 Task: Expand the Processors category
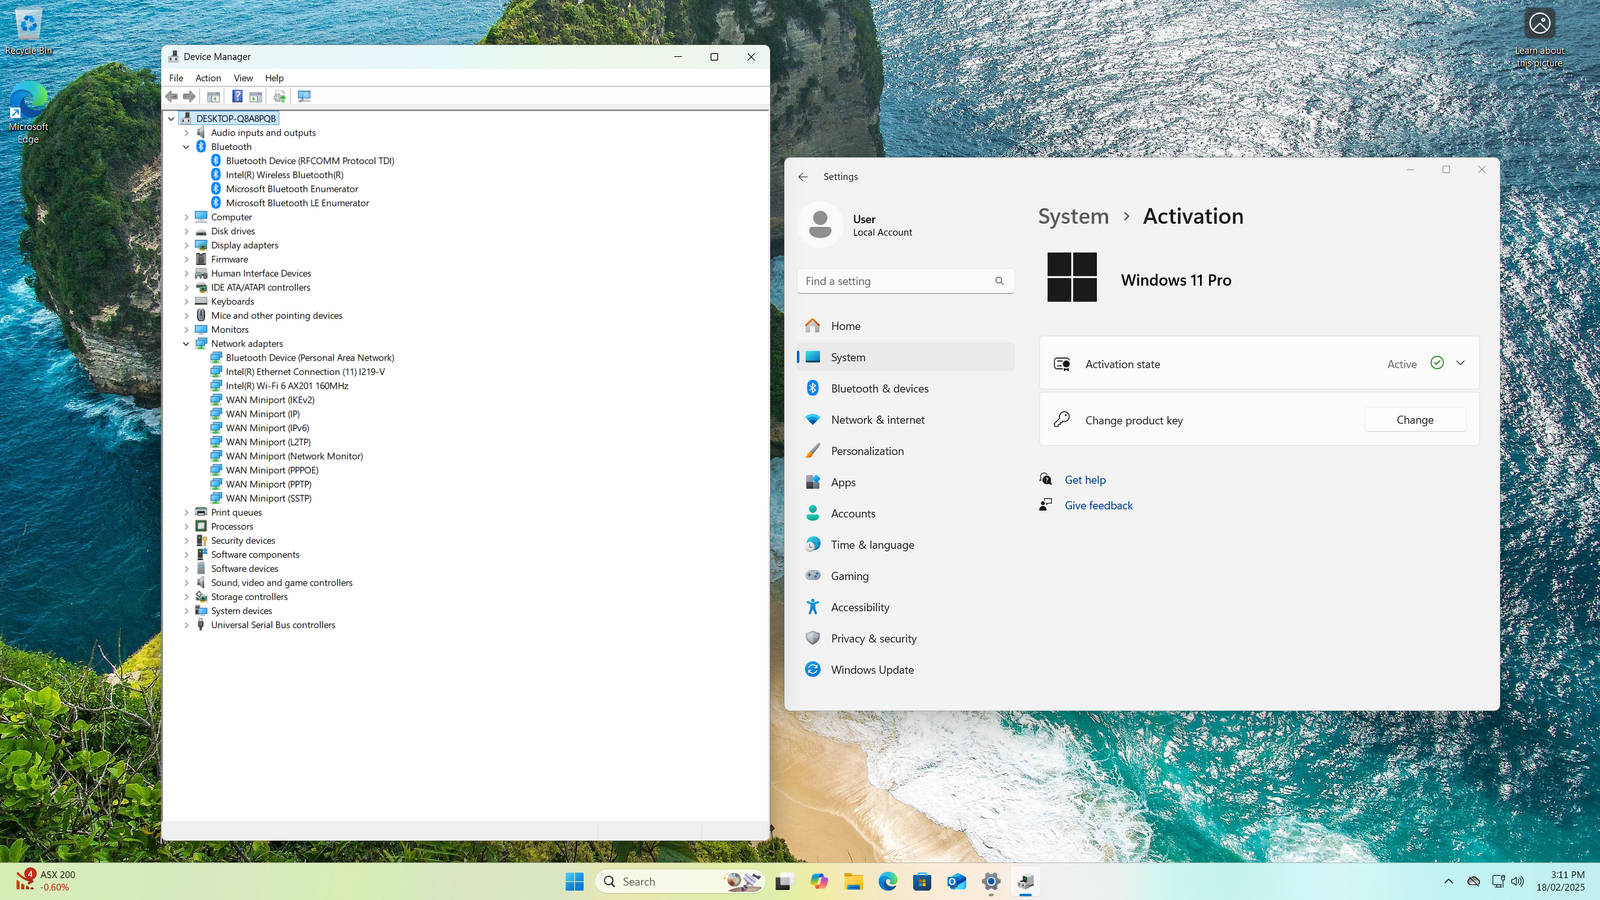pyautogui.click(x=186, y=526)
